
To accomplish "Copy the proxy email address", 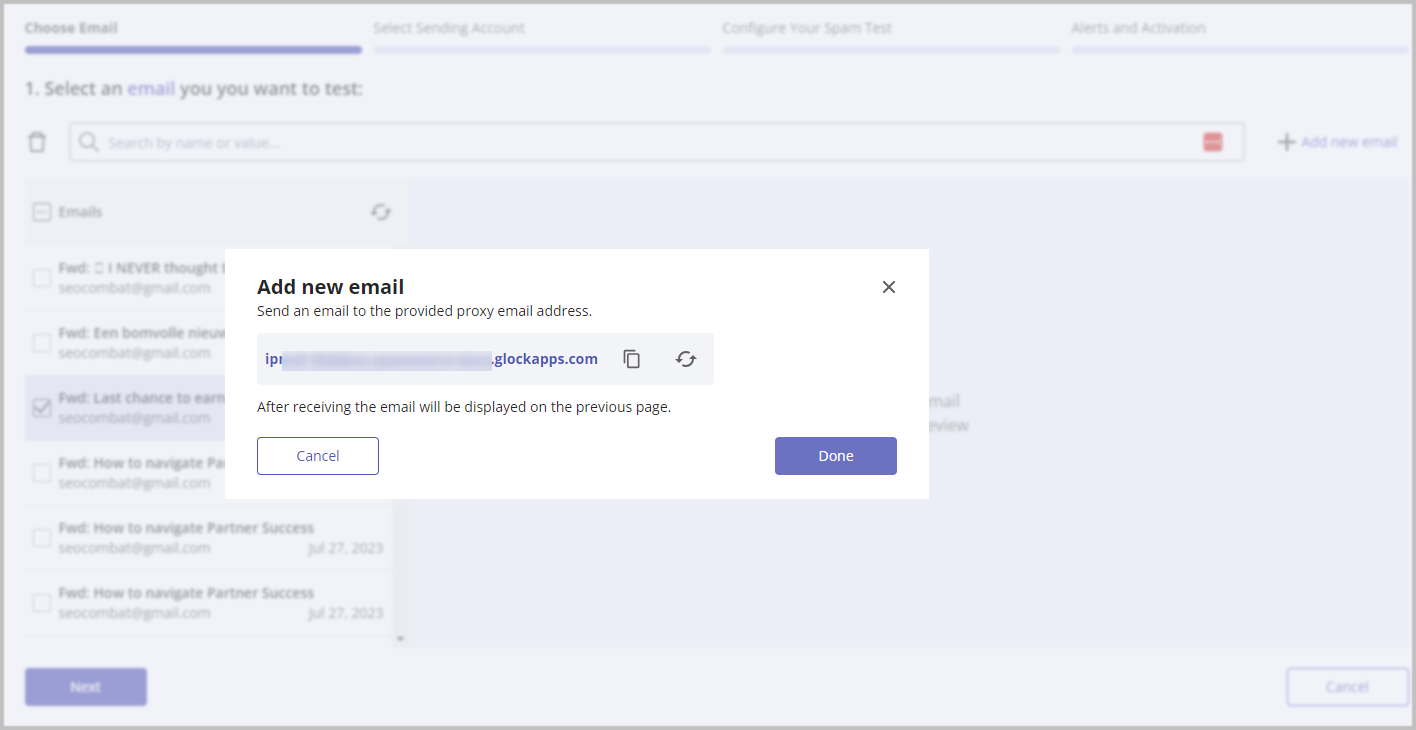I will click(x=632, y=359).
